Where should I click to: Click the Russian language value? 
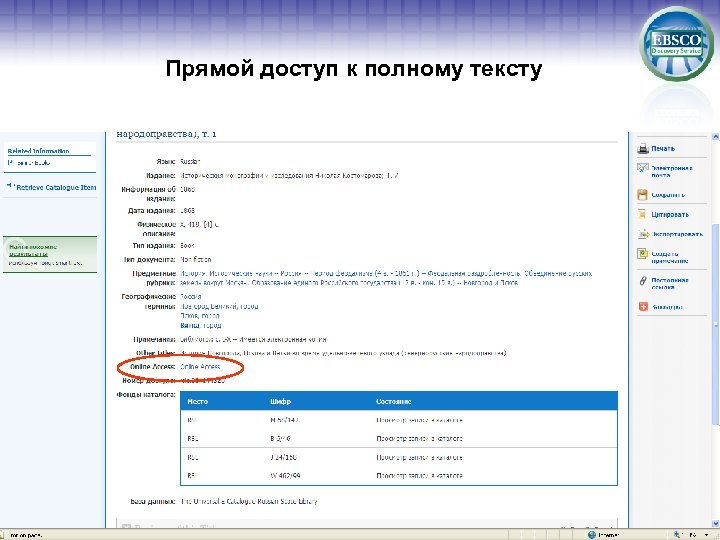pyautogui.click(x=190, y=162)
